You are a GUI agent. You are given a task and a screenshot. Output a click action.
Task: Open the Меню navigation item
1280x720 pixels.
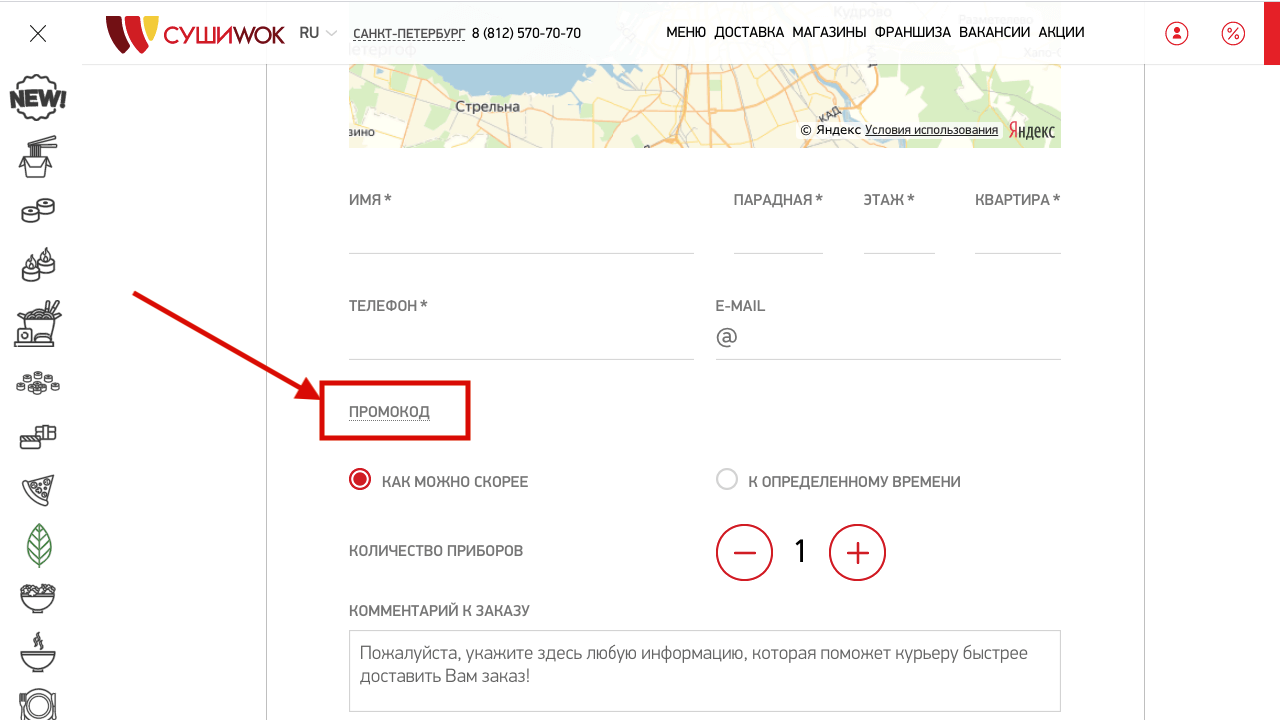point(686,33)
